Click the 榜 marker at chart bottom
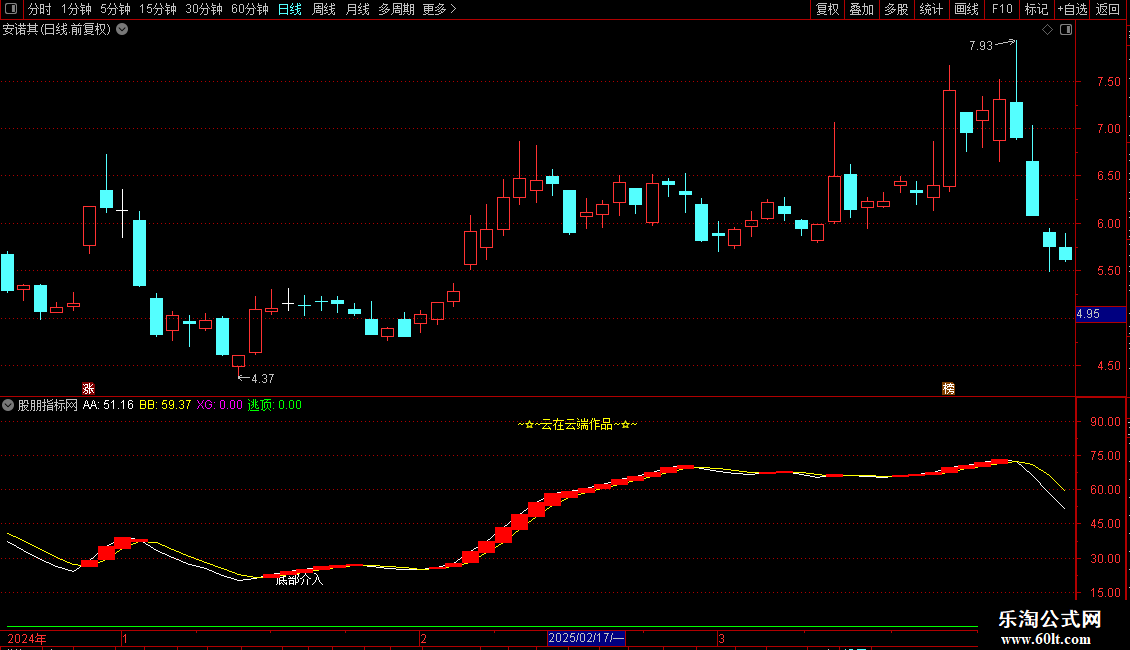The width and height of the screenshot is (1130, 650). (948, 388)
